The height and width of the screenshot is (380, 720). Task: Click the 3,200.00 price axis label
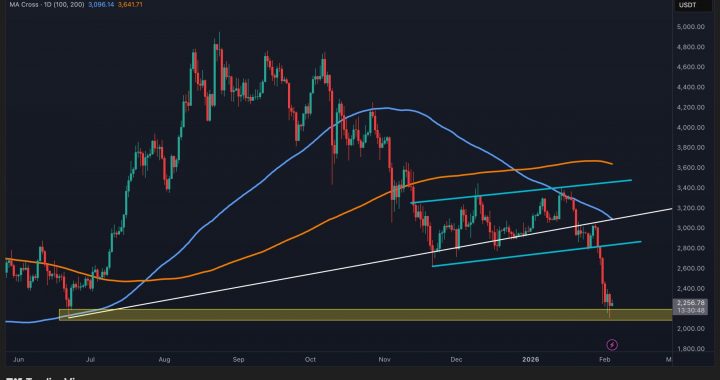(x=691, y=208)
